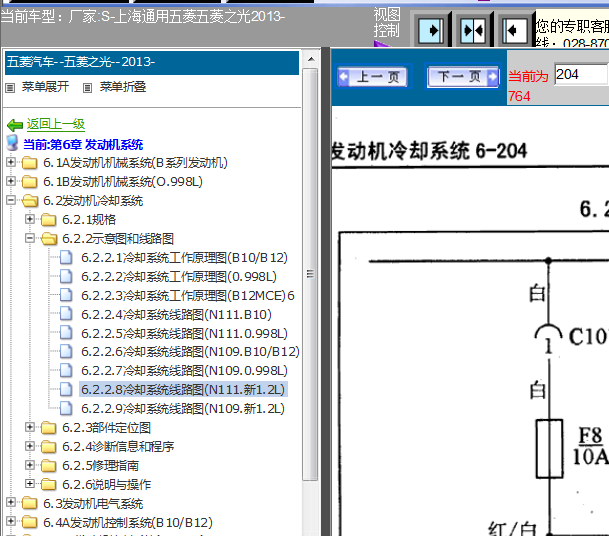609x536 pixels.
Task: Click the document icon of 6.2.2.8
Action: pyautogui.click(x=66, y=389)
